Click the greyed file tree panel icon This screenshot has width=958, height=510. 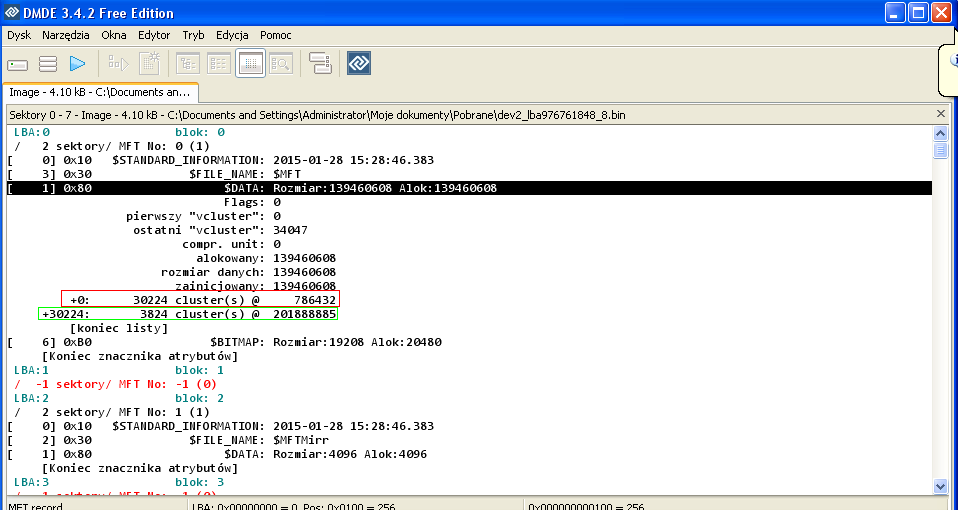point(188,64)
